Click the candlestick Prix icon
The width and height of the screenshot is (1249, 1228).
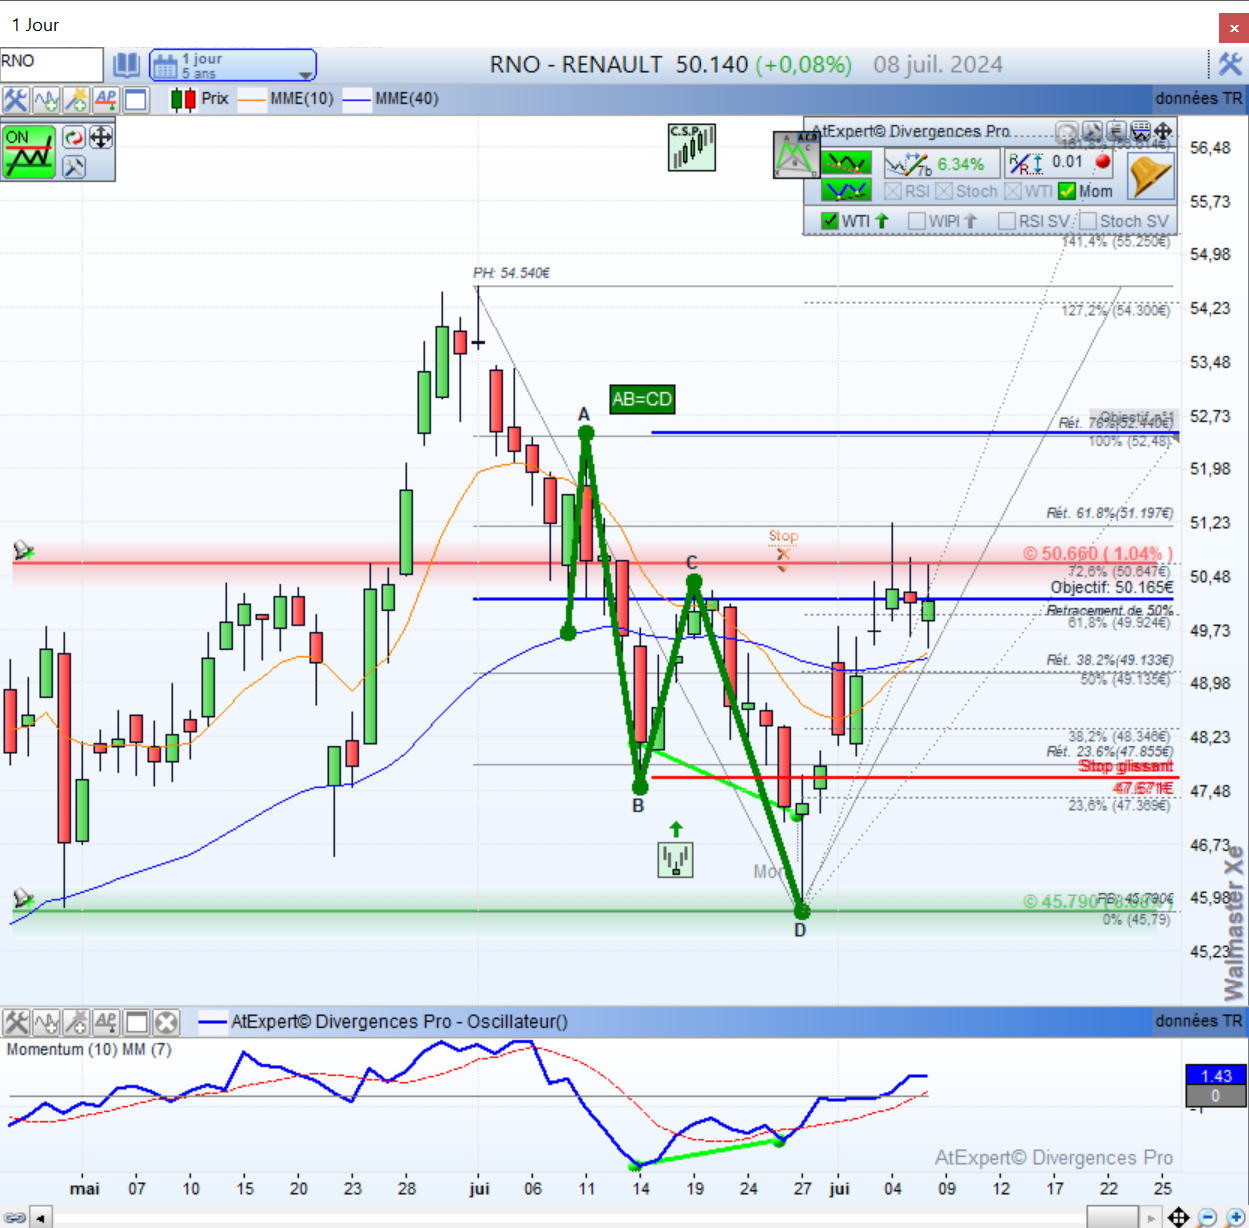coord(183,99)
